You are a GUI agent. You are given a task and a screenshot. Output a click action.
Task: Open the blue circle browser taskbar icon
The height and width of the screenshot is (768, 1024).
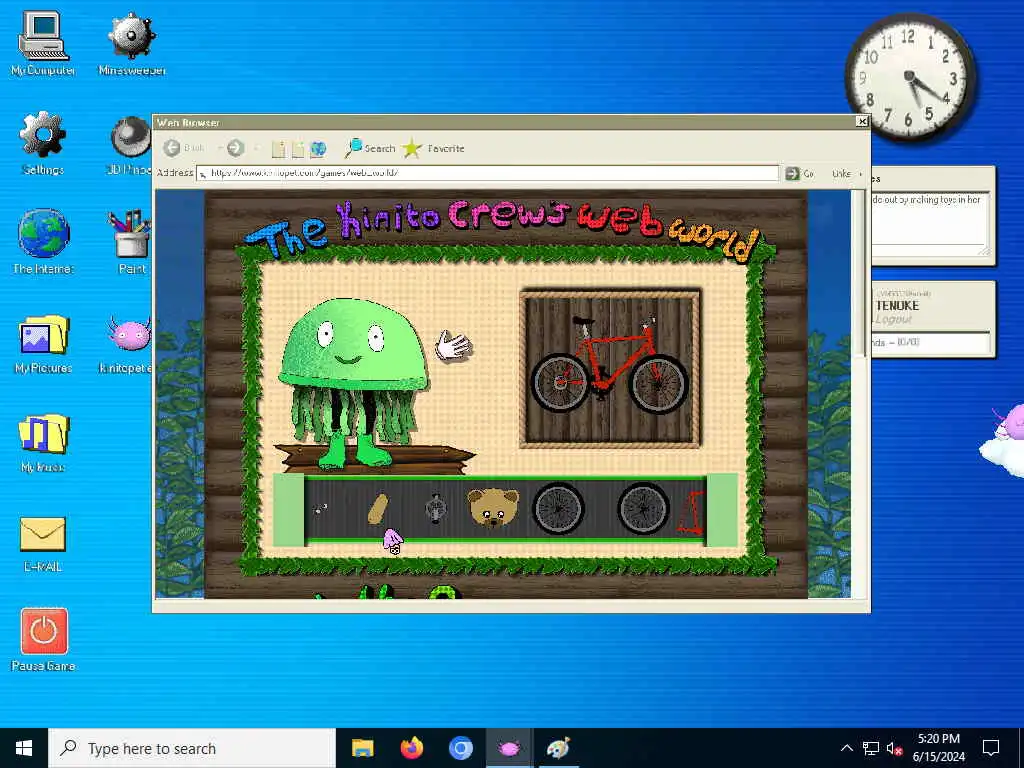[460, 748]
